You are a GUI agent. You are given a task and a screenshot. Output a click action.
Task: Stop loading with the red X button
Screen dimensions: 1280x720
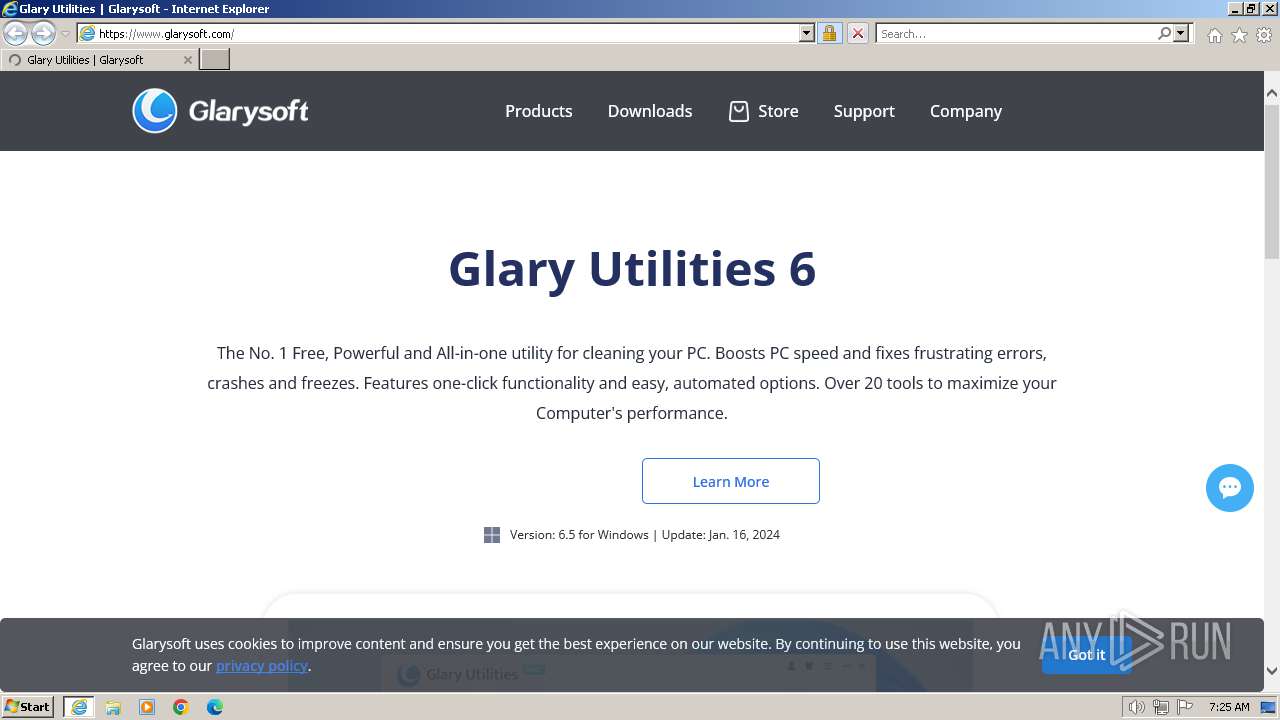tap(857, 33)
